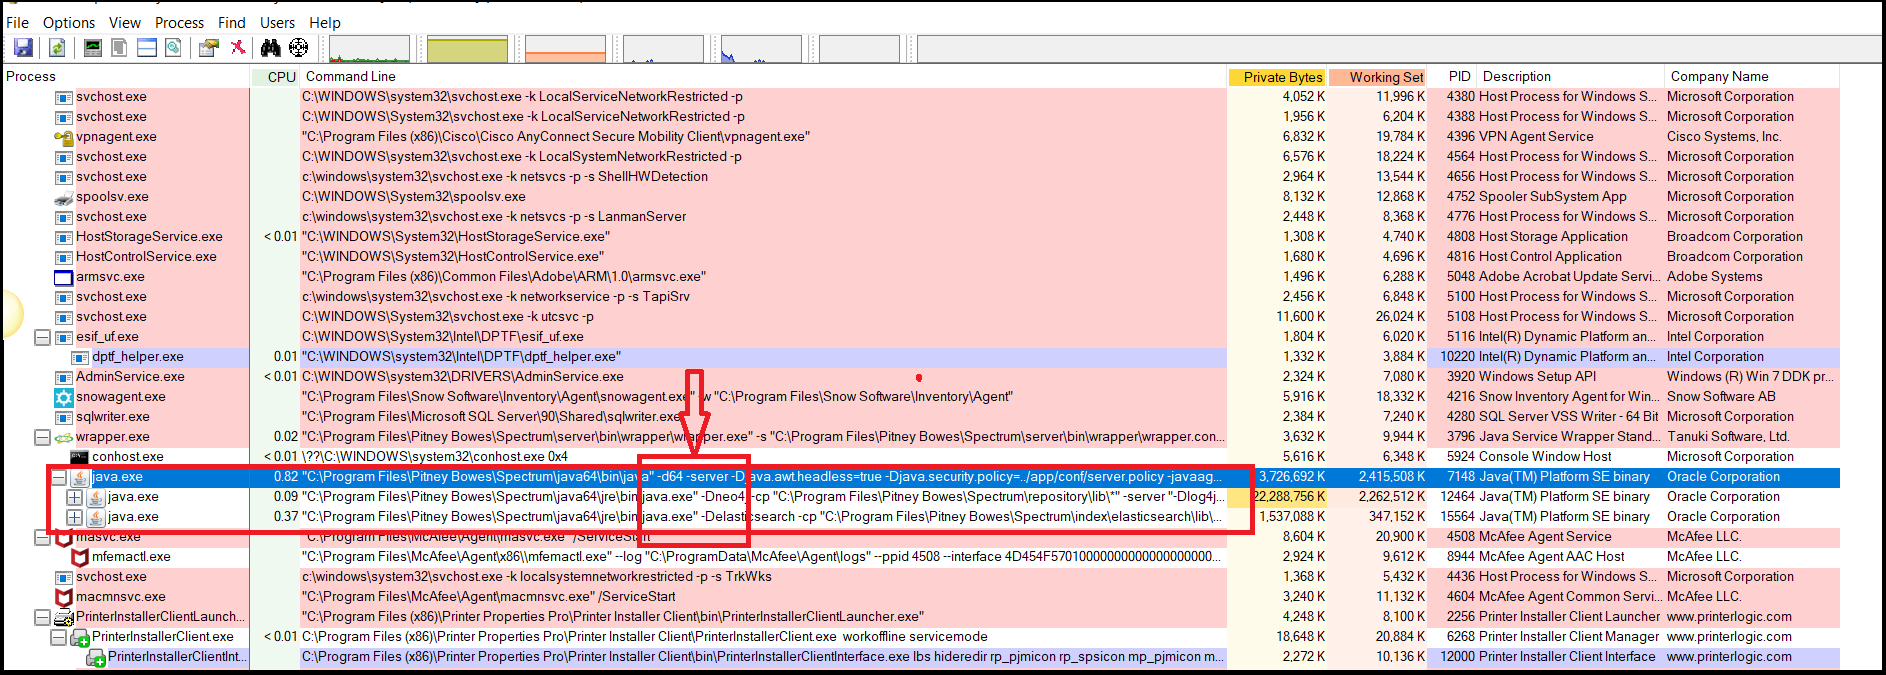The height and width of the screenshot is (675, 1886).
Task: Click the spoolsv.exe printer icon
Action: 64,197
